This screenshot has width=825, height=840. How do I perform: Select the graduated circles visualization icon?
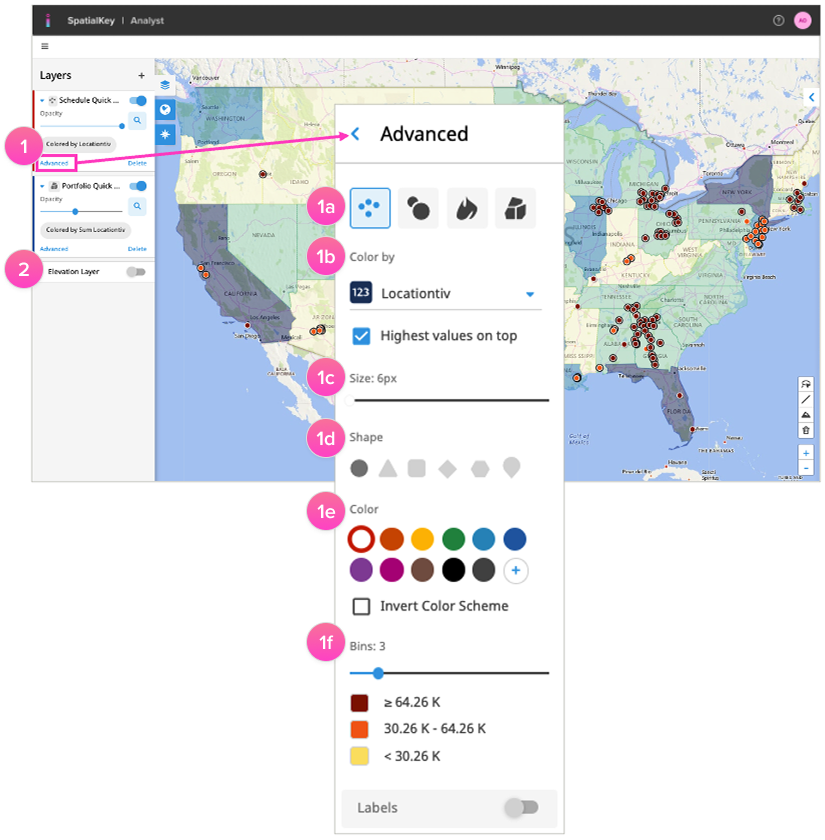[418, 208]
